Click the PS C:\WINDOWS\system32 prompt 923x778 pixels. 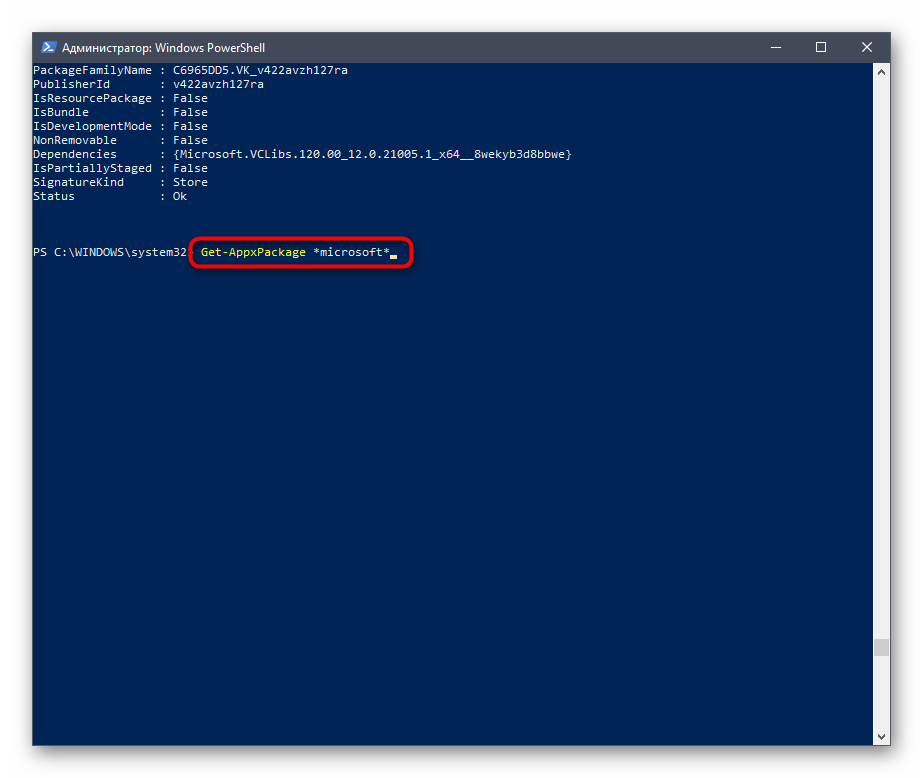pos(109,252)
